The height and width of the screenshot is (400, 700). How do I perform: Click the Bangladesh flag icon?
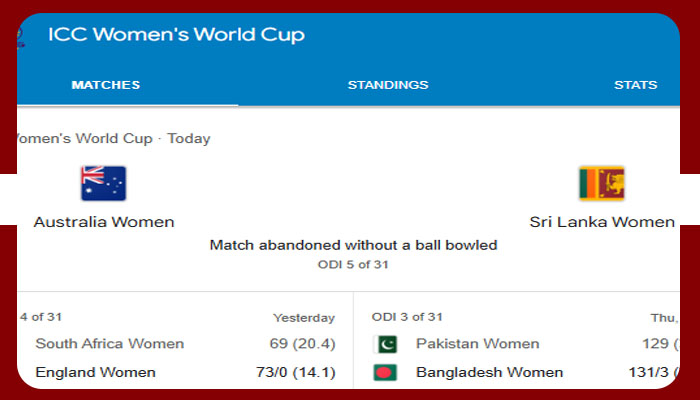[x=385, y=373]
